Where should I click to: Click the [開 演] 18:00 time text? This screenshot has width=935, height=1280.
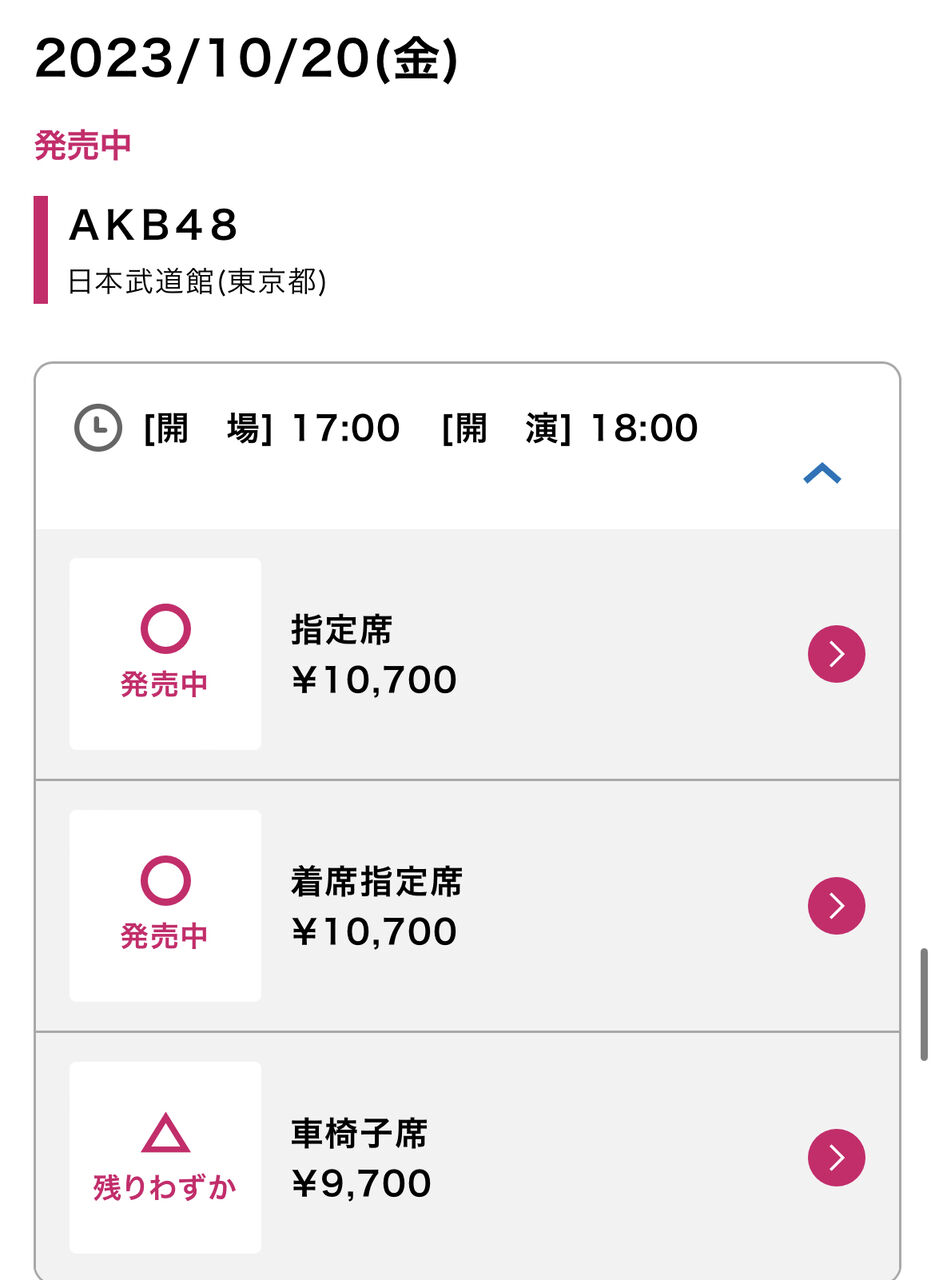(x=570, y=428)
